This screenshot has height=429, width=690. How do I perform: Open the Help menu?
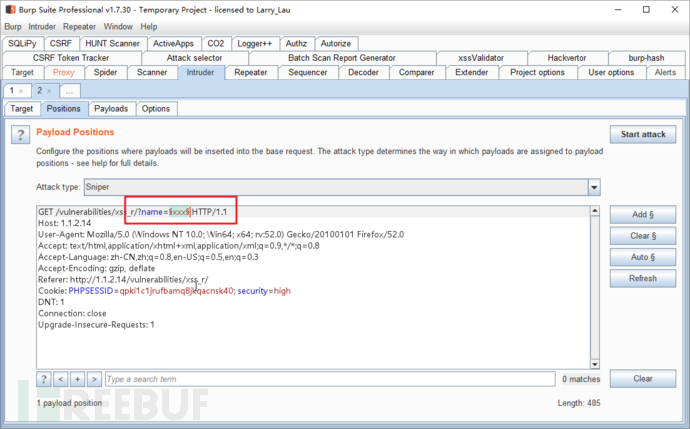pos(149,27)
